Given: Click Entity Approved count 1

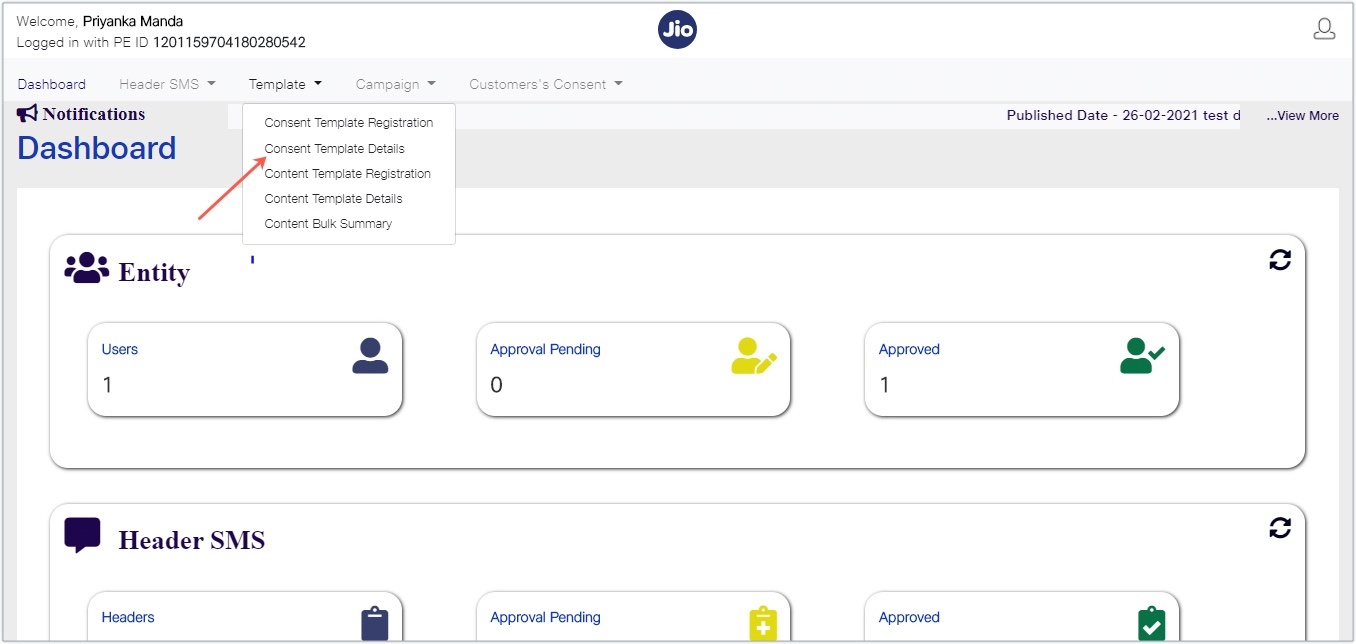Looking at the screenshot, I should point(884,385).
